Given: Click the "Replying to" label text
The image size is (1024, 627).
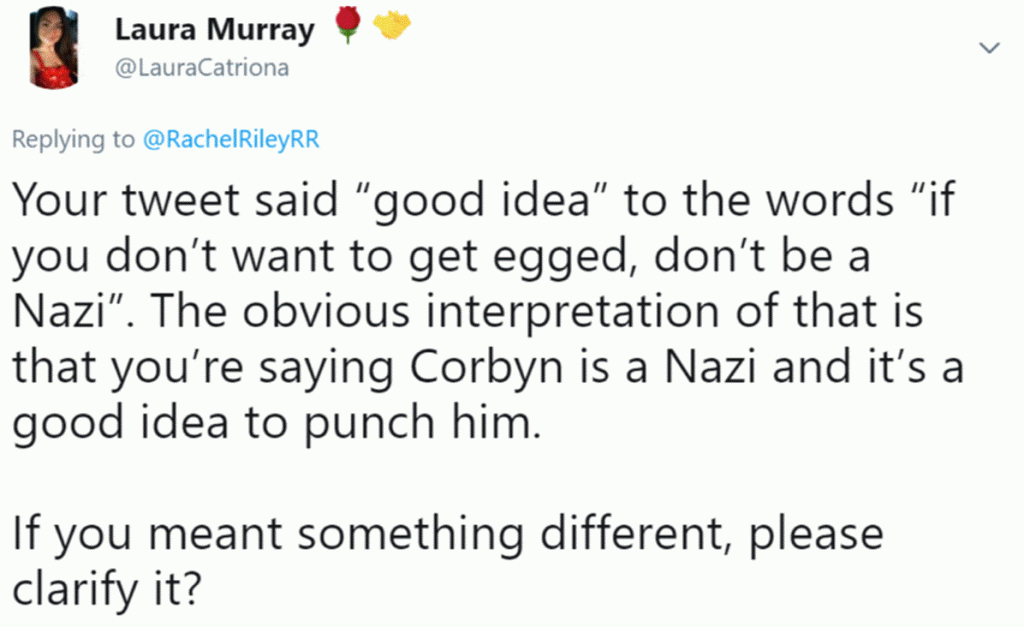Looking at the screenshot, I should point(72,140).
